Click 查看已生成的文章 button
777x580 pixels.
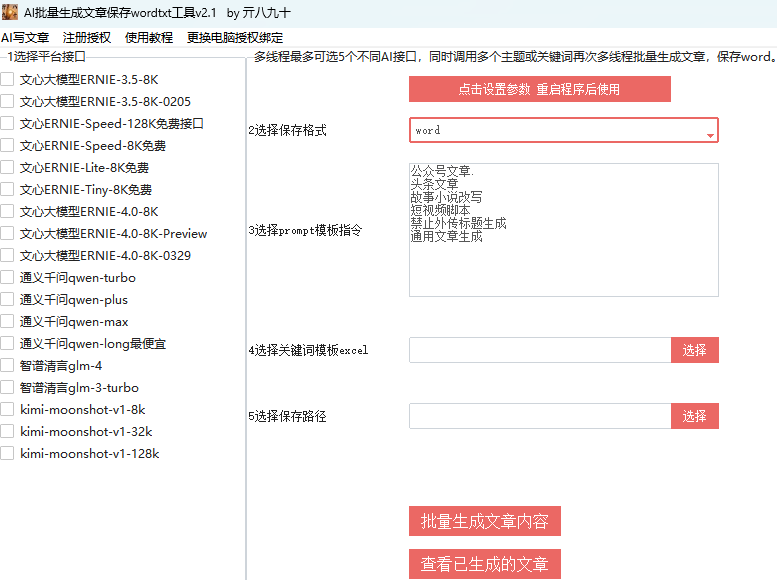tap(484, 564)
